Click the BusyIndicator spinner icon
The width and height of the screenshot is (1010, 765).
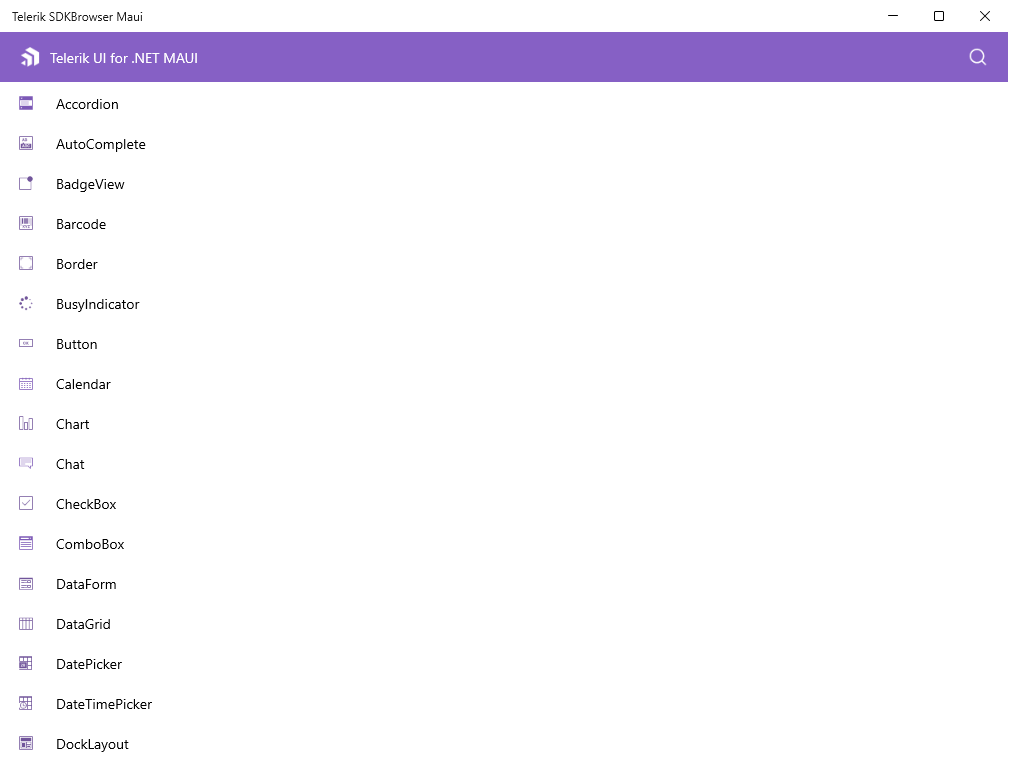coord(25,303)
